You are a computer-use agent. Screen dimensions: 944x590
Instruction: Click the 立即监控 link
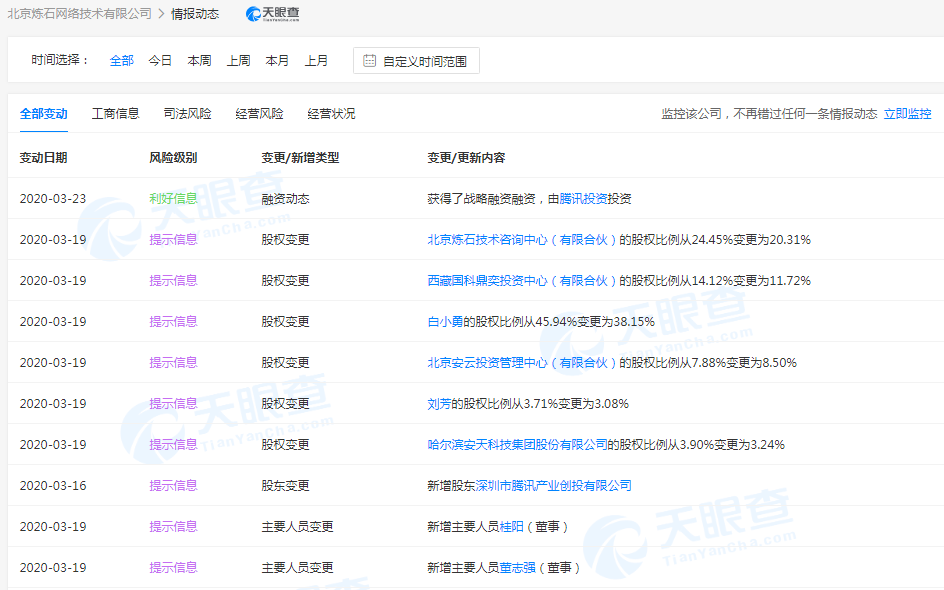tap(907, 114)
